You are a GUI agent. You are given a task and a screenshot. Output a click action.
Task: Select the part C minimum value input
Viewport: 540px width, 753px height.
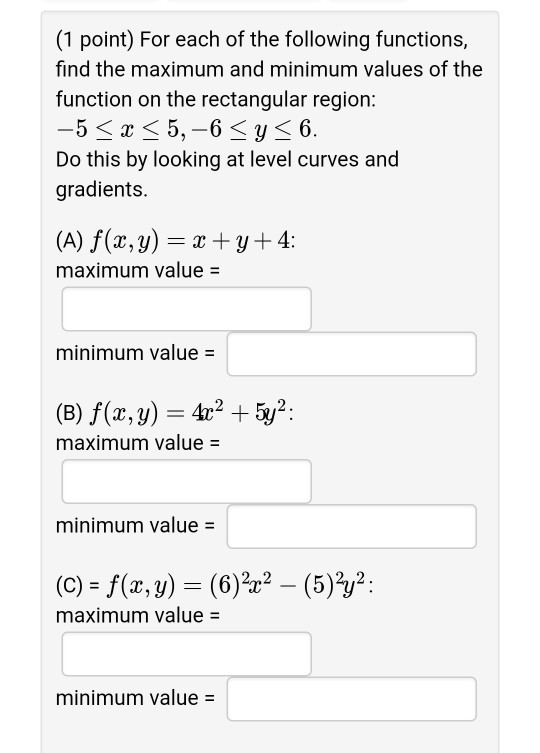click(352, 699)
